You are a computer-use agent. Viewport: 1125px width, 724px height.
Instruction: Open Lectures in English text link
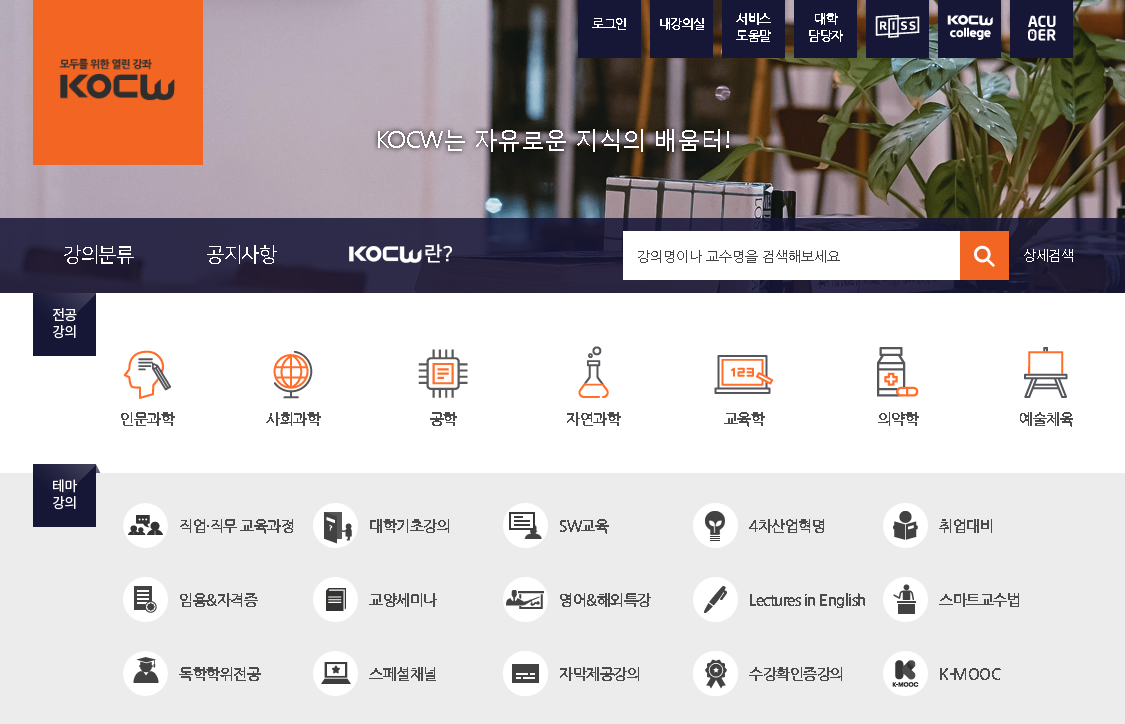pos(807,600)
